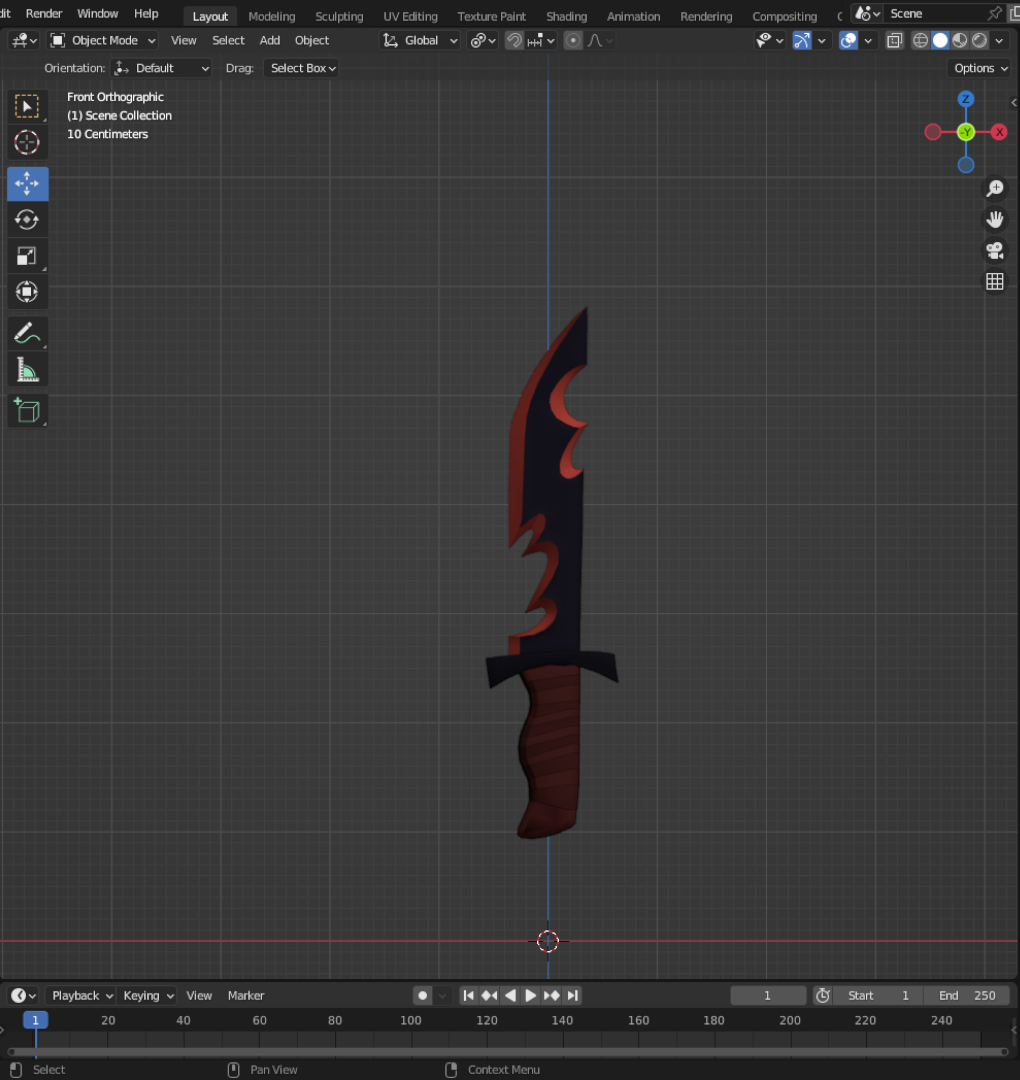Click the X axis on navigation gizmo

999,132
